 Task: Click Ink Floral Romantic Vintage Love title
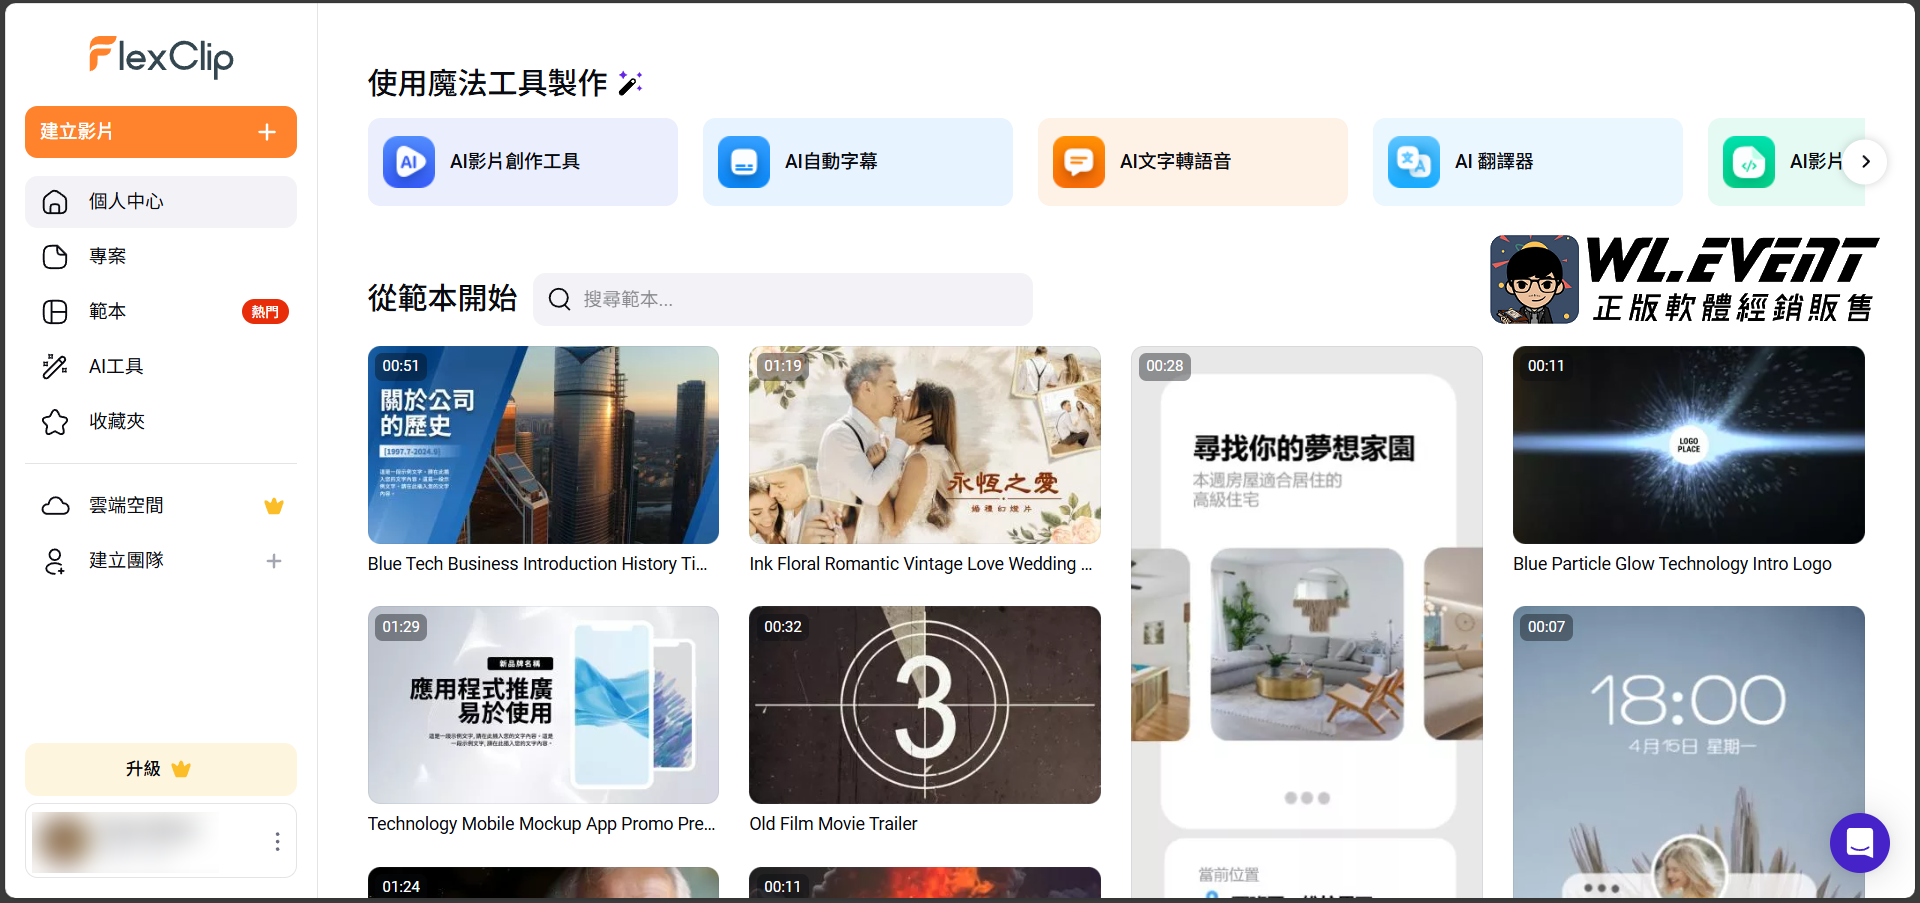(x=921, y=564)
